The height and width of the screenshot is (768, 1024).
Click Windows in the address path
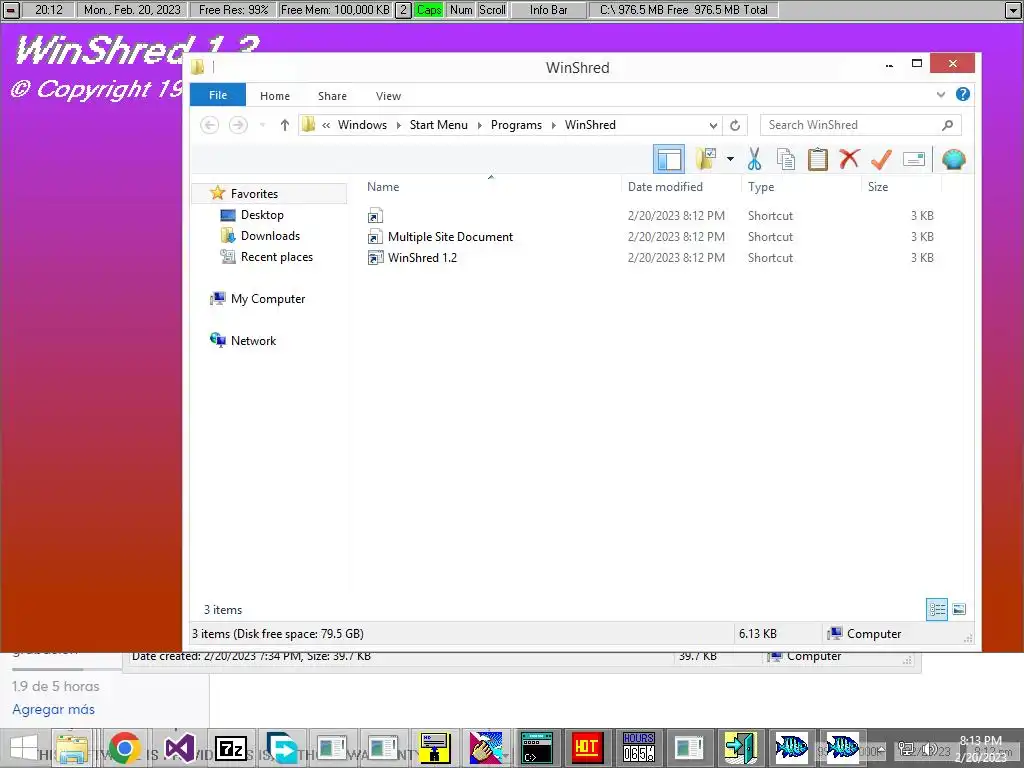[x=362, y=125]
